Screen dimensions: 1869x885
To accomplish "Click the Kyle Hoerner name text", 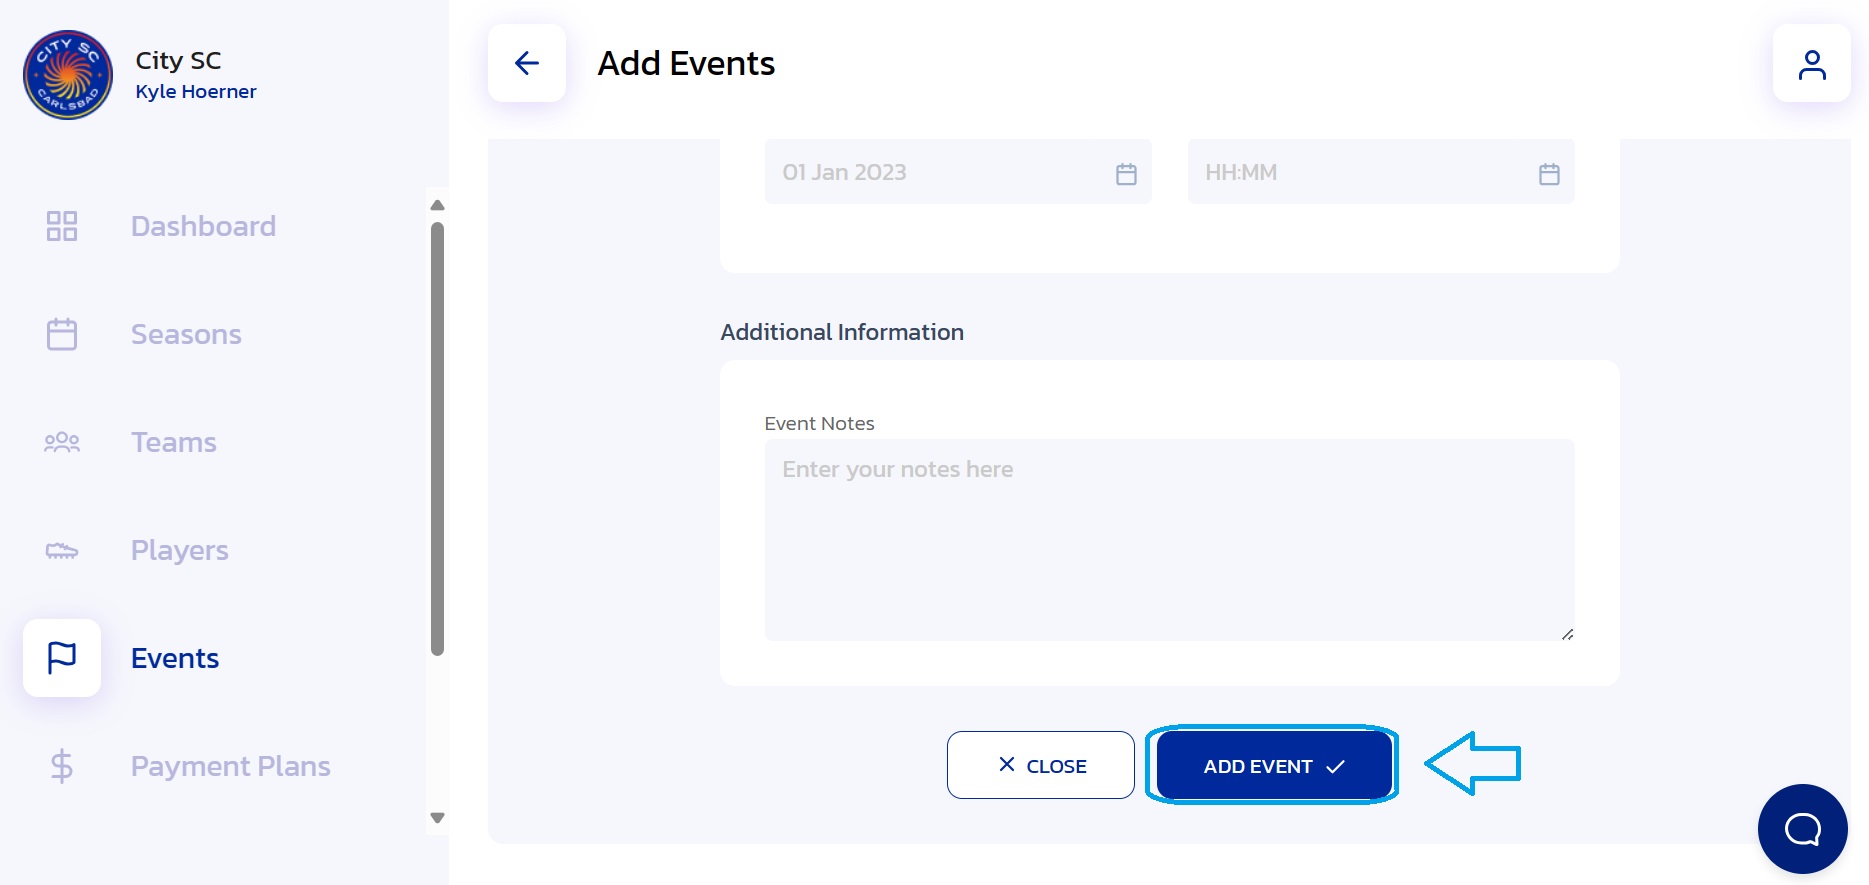I will point(196,91).
